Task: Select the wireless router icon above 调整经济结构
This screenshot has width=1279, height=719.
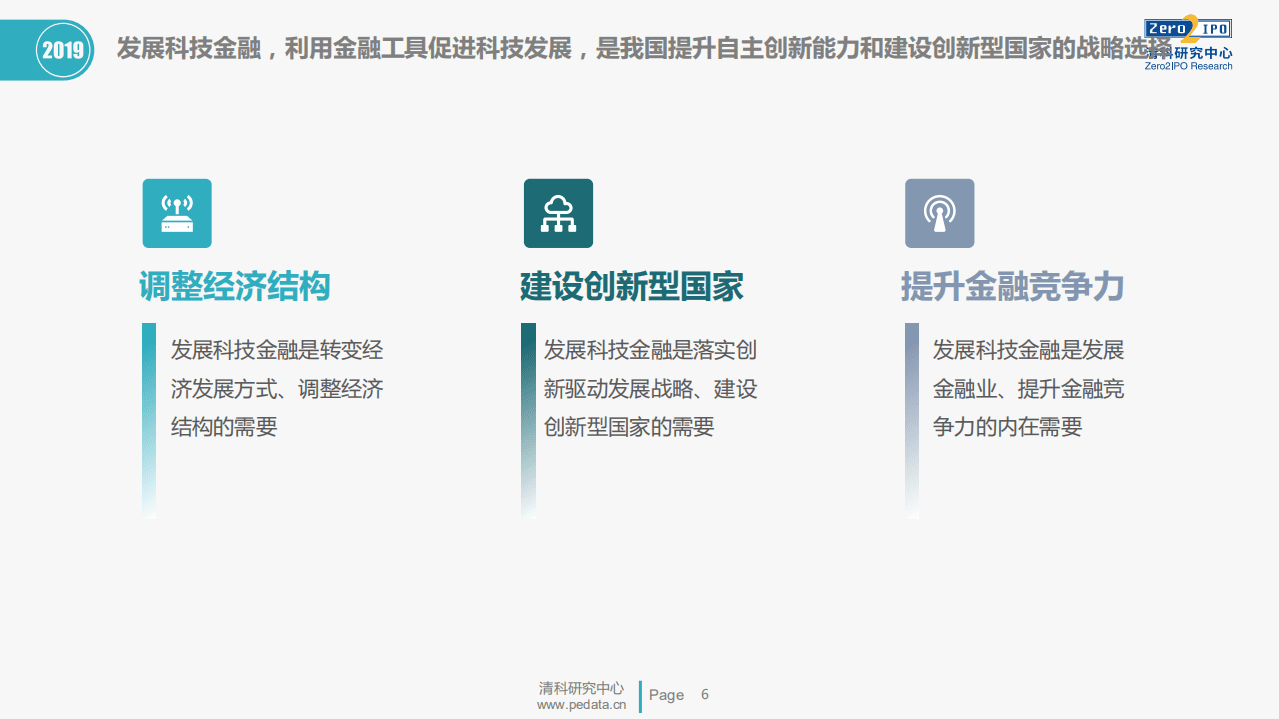Action: (x=176, y=212)
